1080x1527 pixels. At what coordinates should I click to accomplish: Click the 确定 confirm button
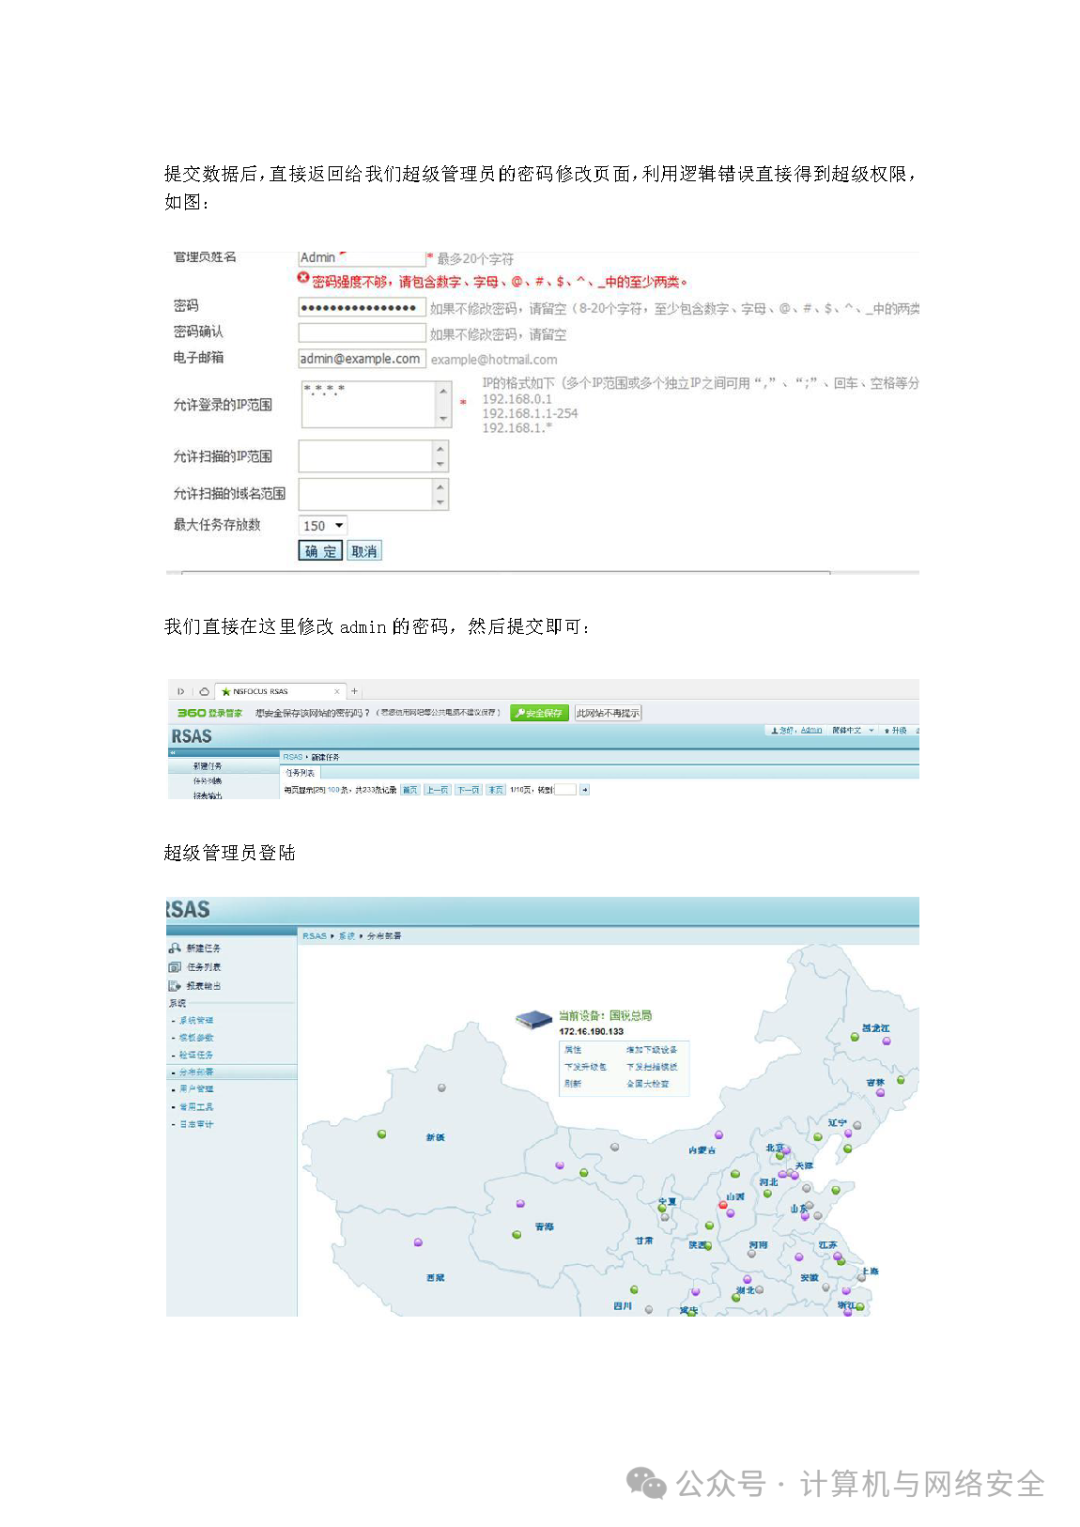(x=320, y=551)
